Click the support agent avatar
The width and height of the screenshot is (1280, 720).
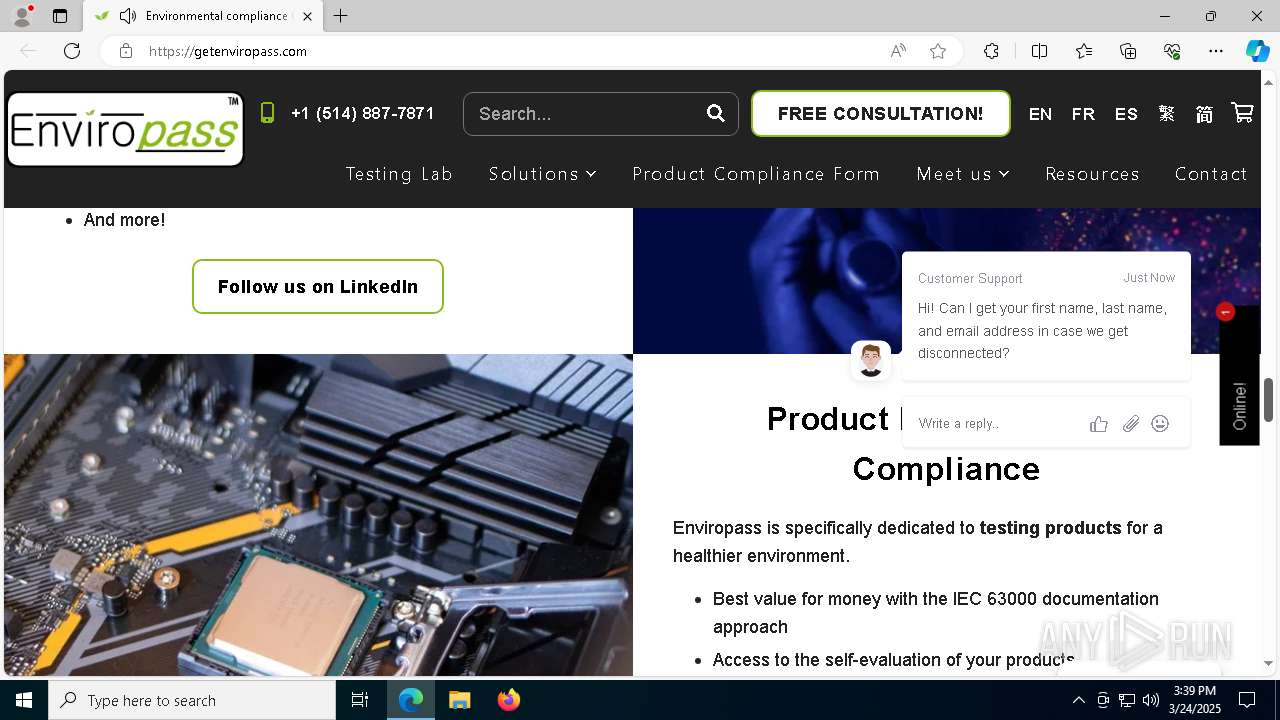point(870,360)
